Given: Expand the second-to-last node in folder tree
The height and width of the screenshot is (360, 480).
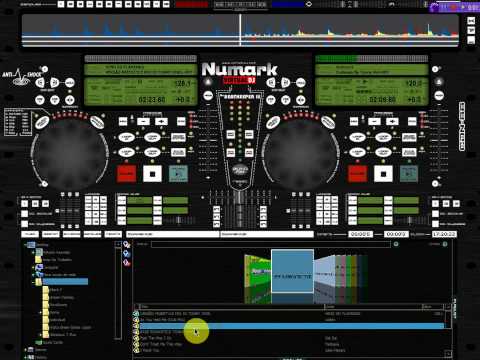Looking at the screenshot, I should pos(25,350).
